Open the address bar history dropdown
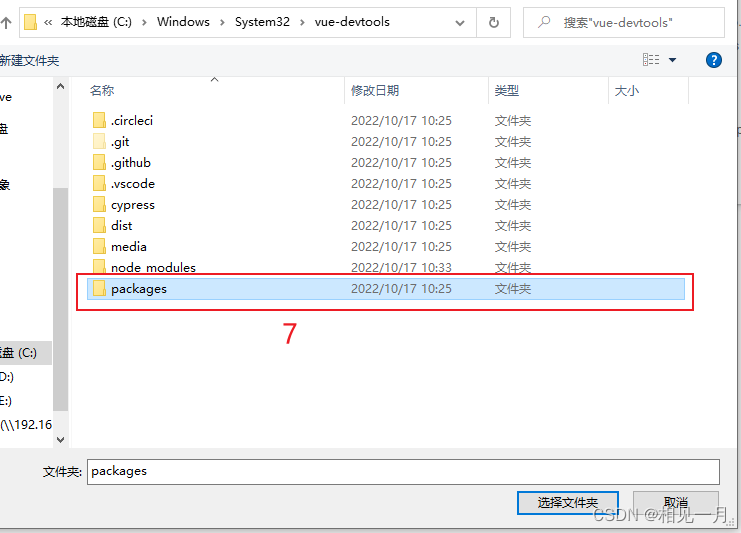This screenshot has height=533, width=741. (459, 23)
